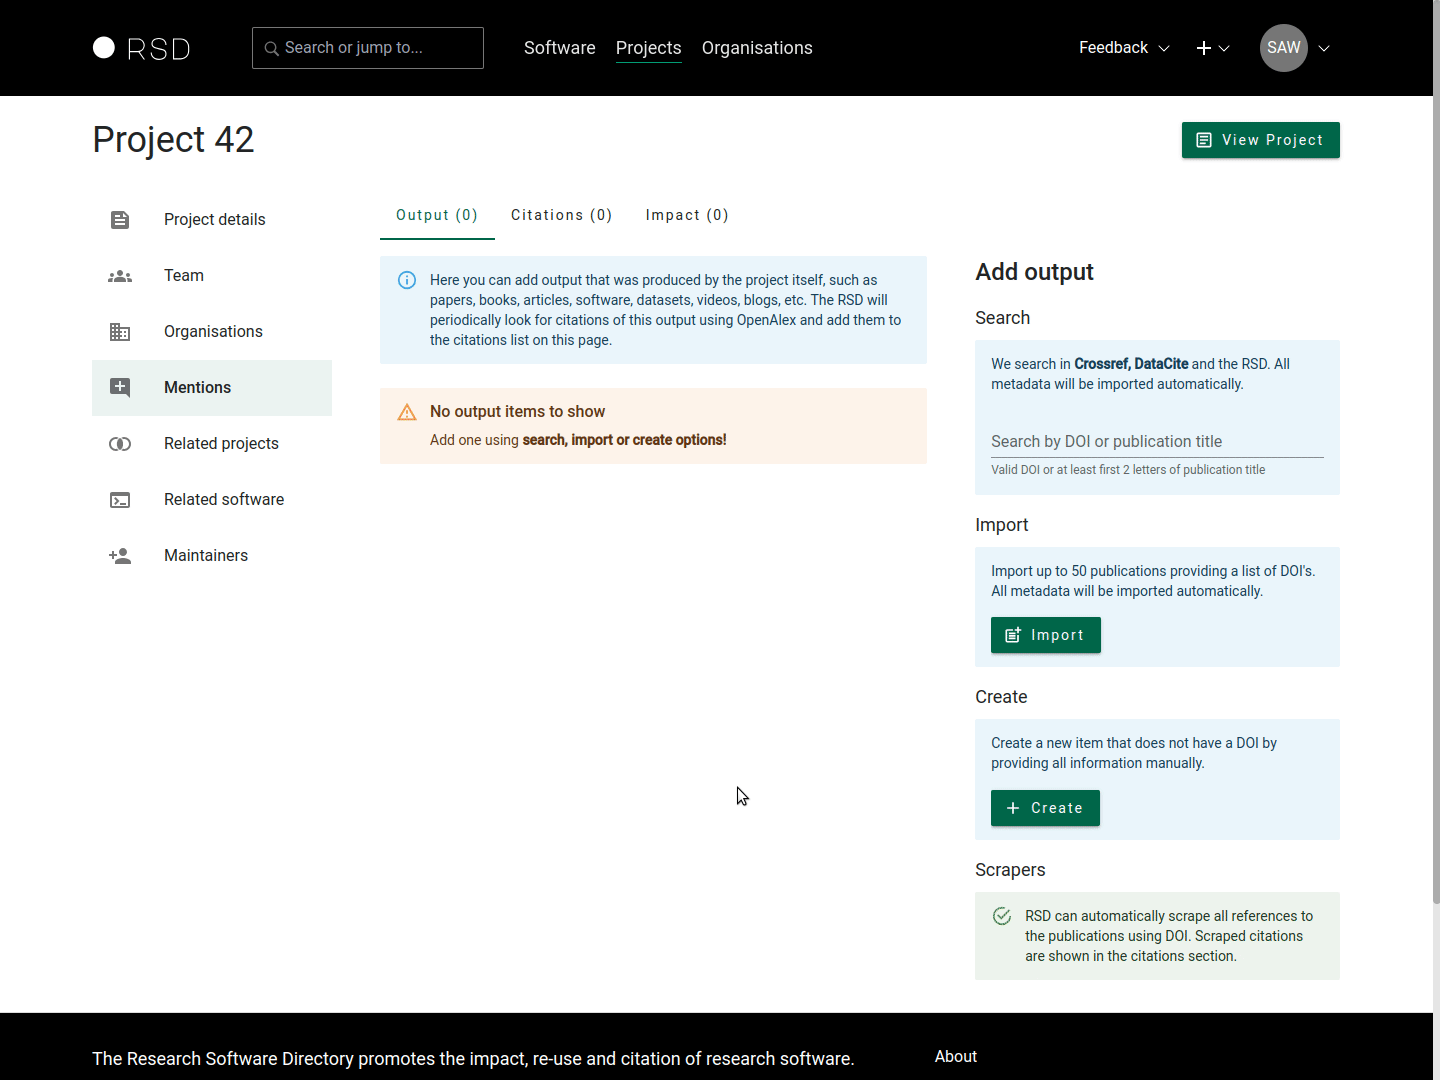Switch to the Impact (0) tab

[687, 215]
